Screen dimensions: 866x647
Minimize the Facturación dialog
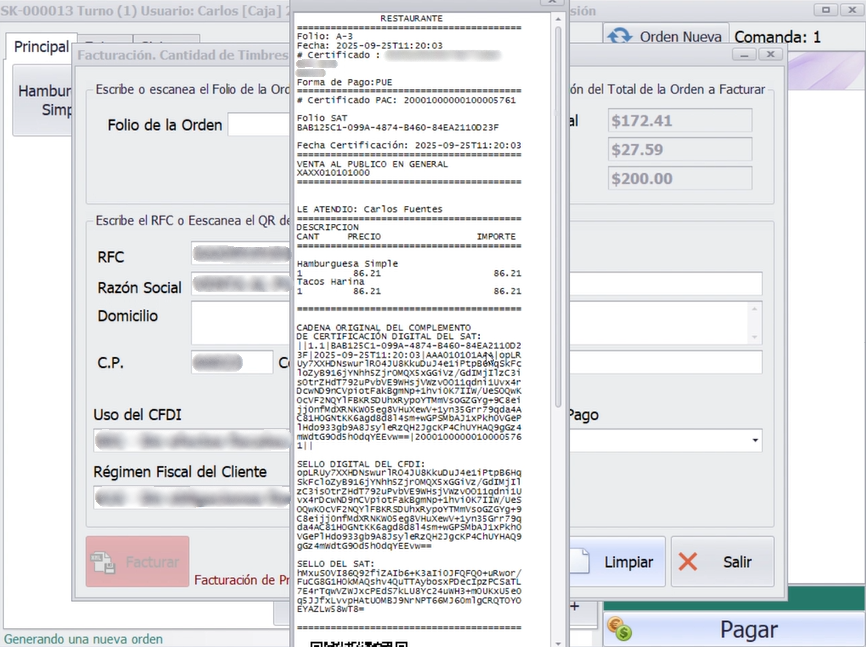(743, 55)
